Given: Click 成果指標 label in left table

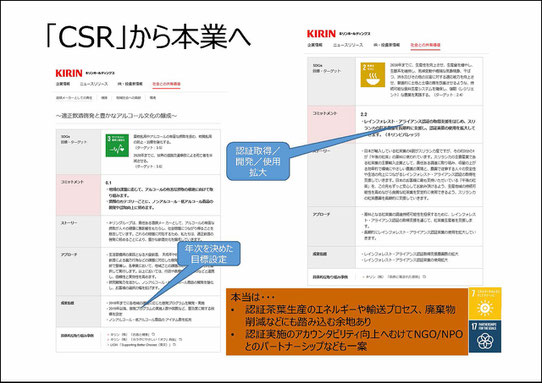Looking at the screenshot, I should pos(67,303).
